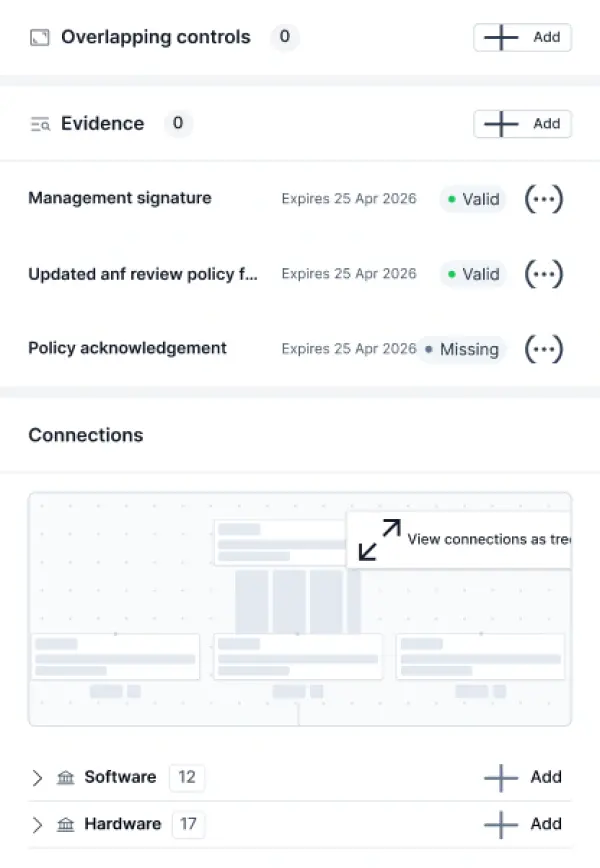Open the Policy acknowledgement evidence entry
The image size is (600, 868).
127,348
